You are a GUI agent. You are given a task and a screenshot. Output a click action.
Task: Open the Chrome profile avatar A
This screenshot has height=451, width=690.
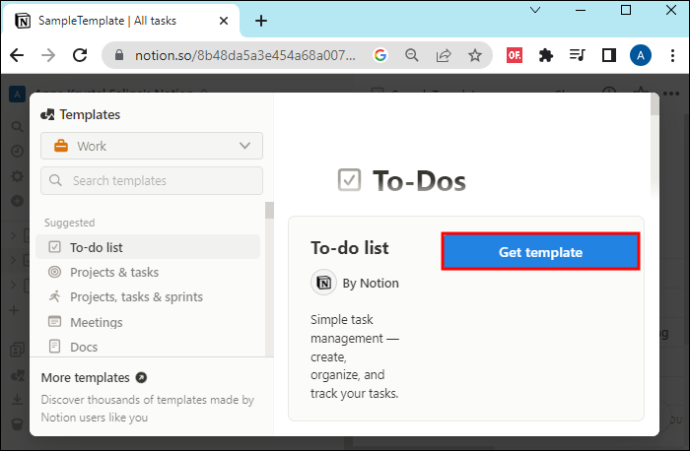(x=641, y=55)
